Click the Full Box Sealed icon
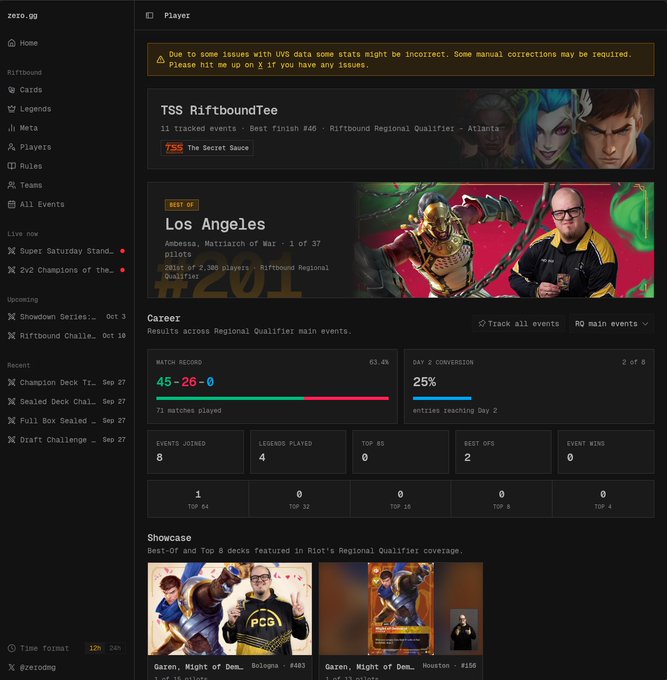 (x=12, y=421)
